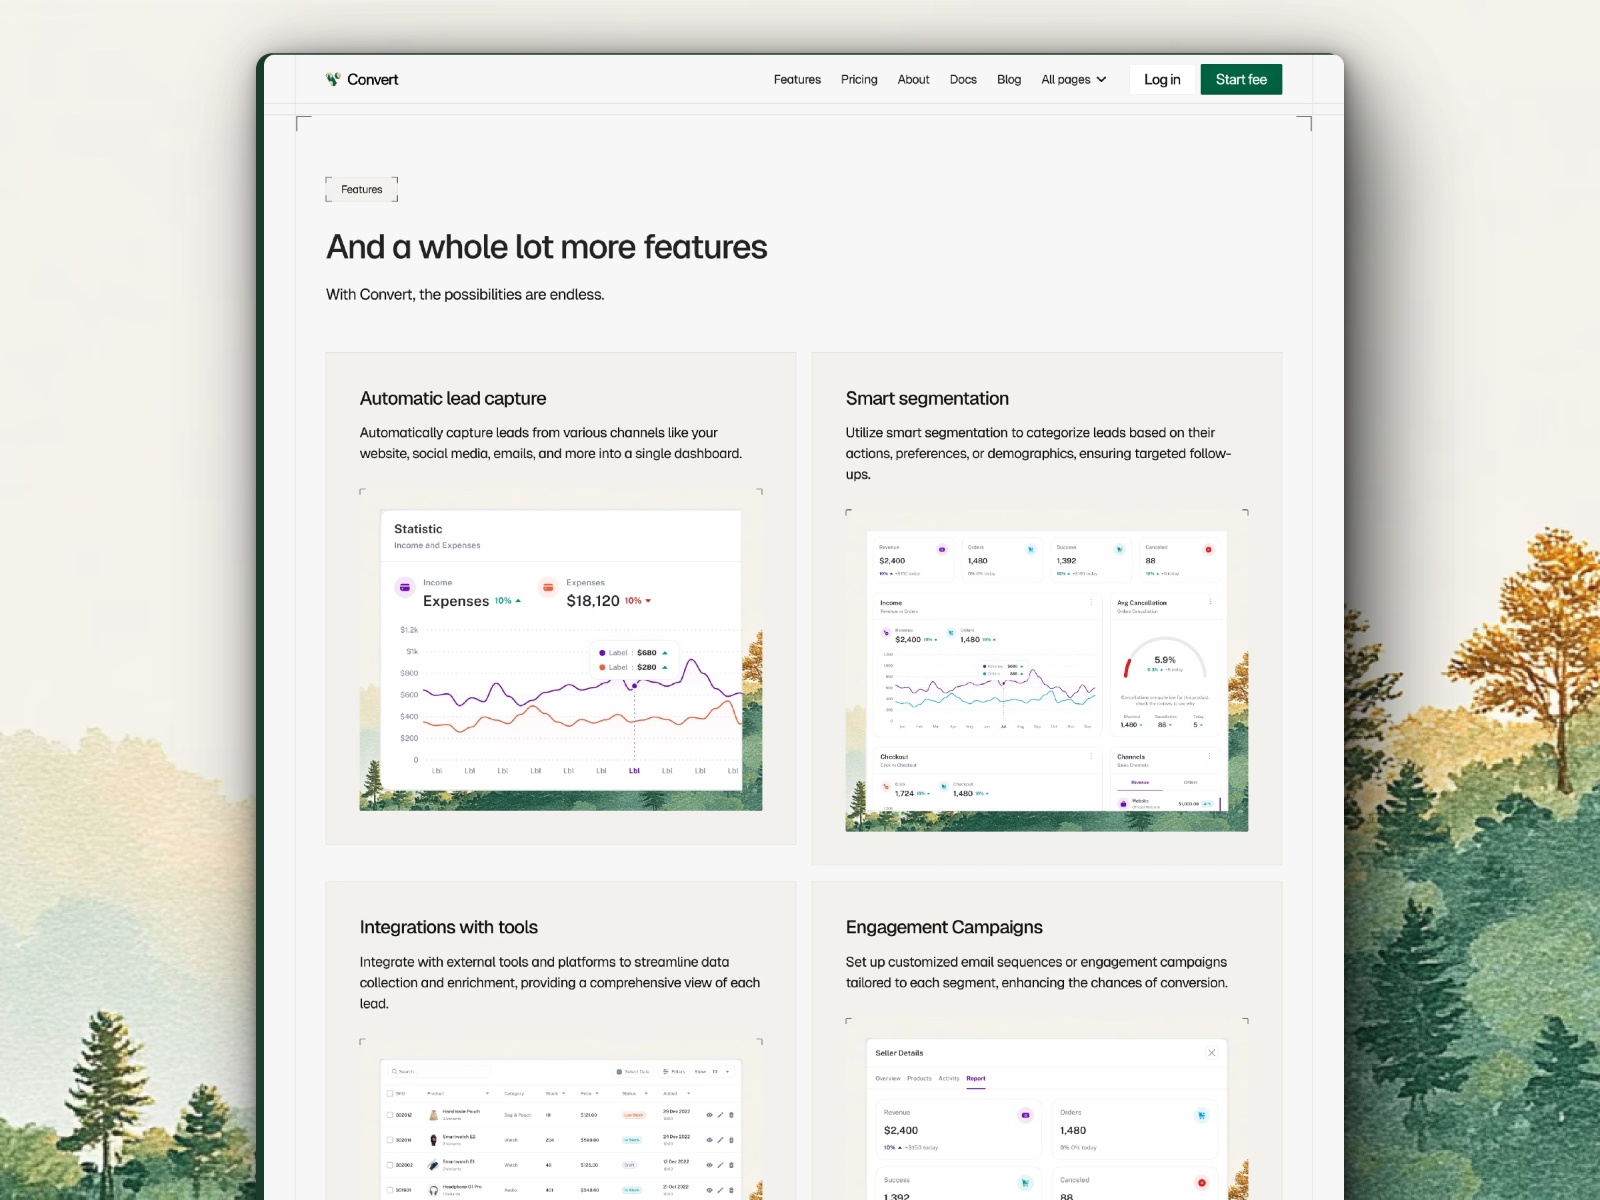Viewport: 1600px width, 1200px height.
Task: Click the Canceled red icon in segmentation dashboard
Action: click(x=1208, y=549)
